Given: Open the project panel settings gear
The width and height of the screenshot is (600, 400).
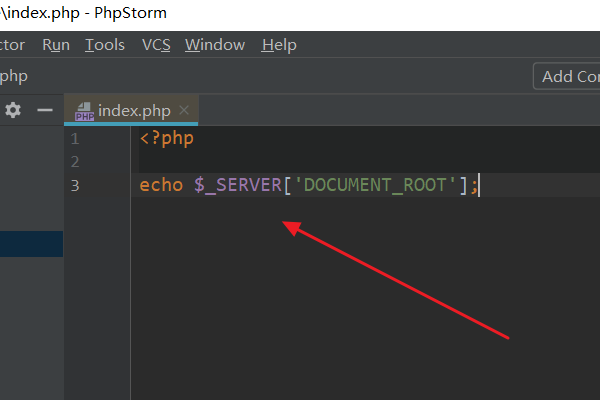Looking at the screenshot, I should click(13, 110).
